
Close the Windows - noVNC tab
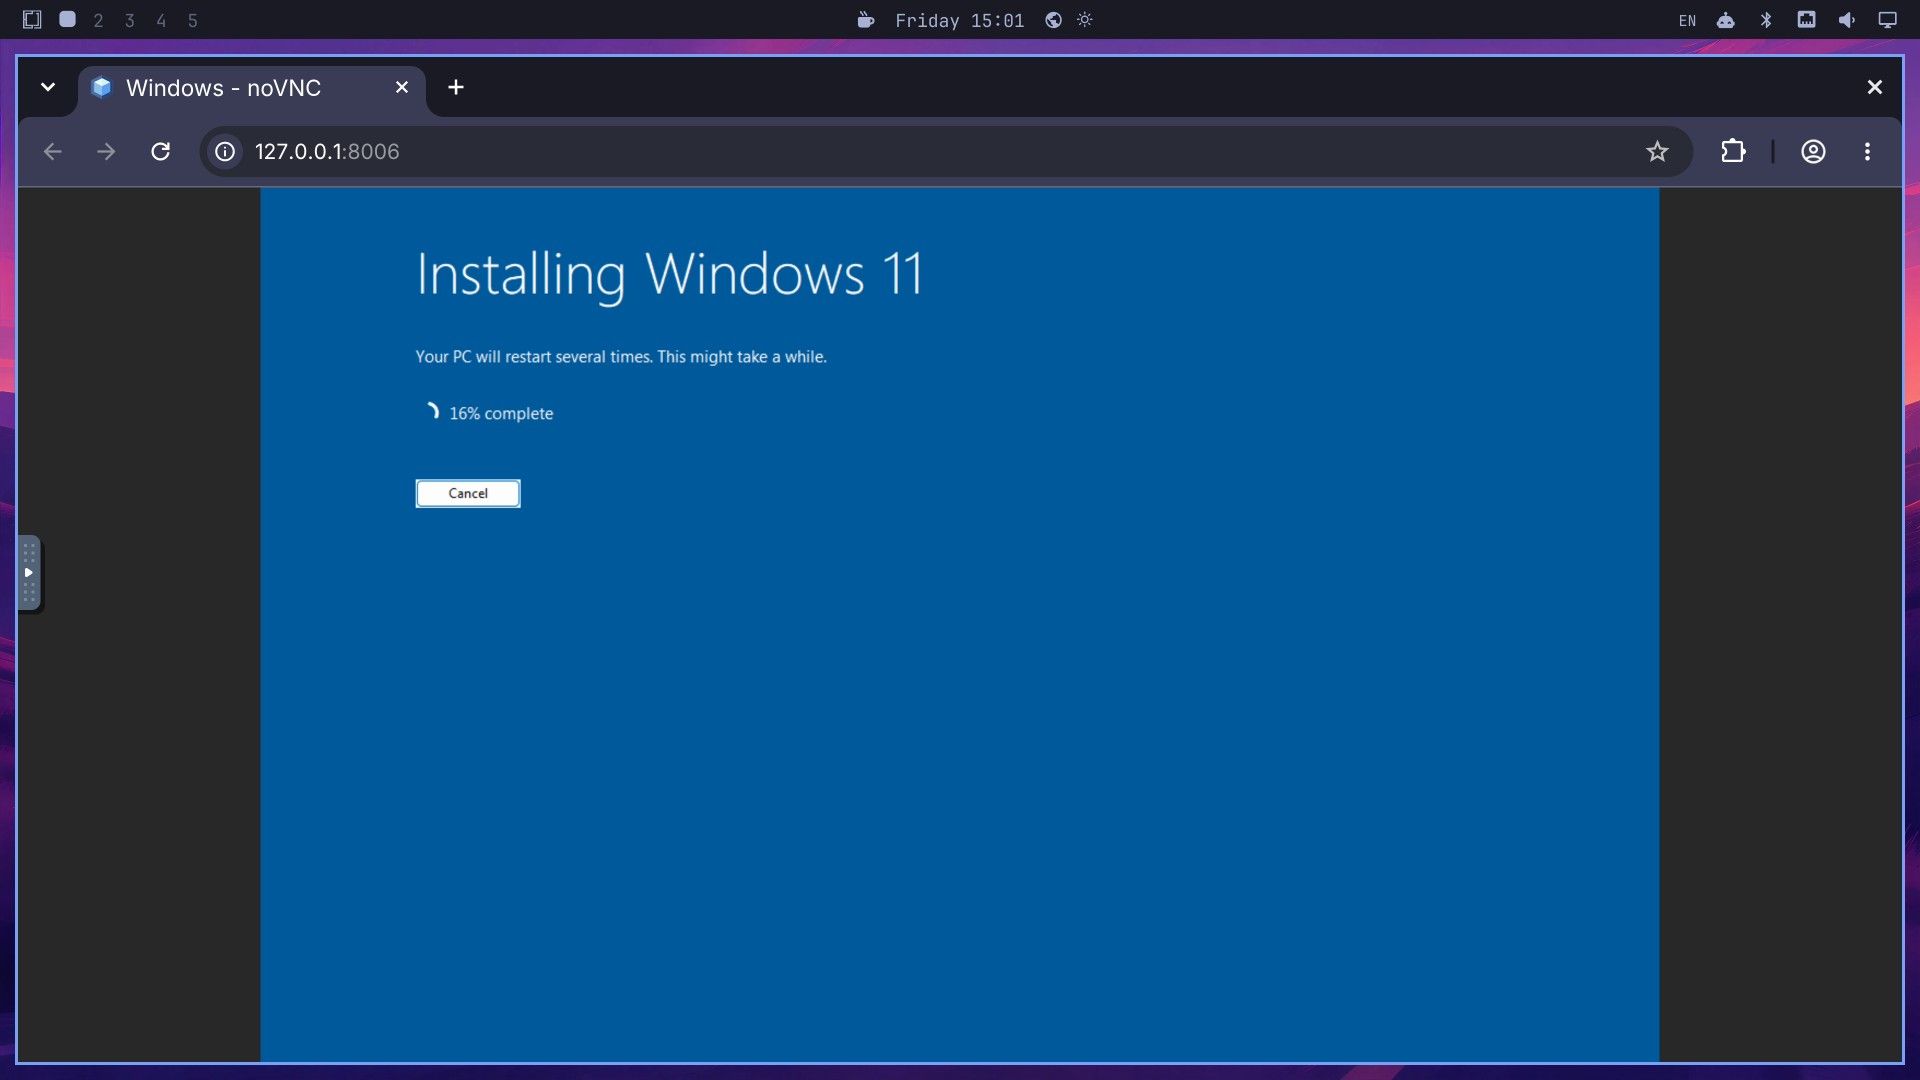pos(402,87)
